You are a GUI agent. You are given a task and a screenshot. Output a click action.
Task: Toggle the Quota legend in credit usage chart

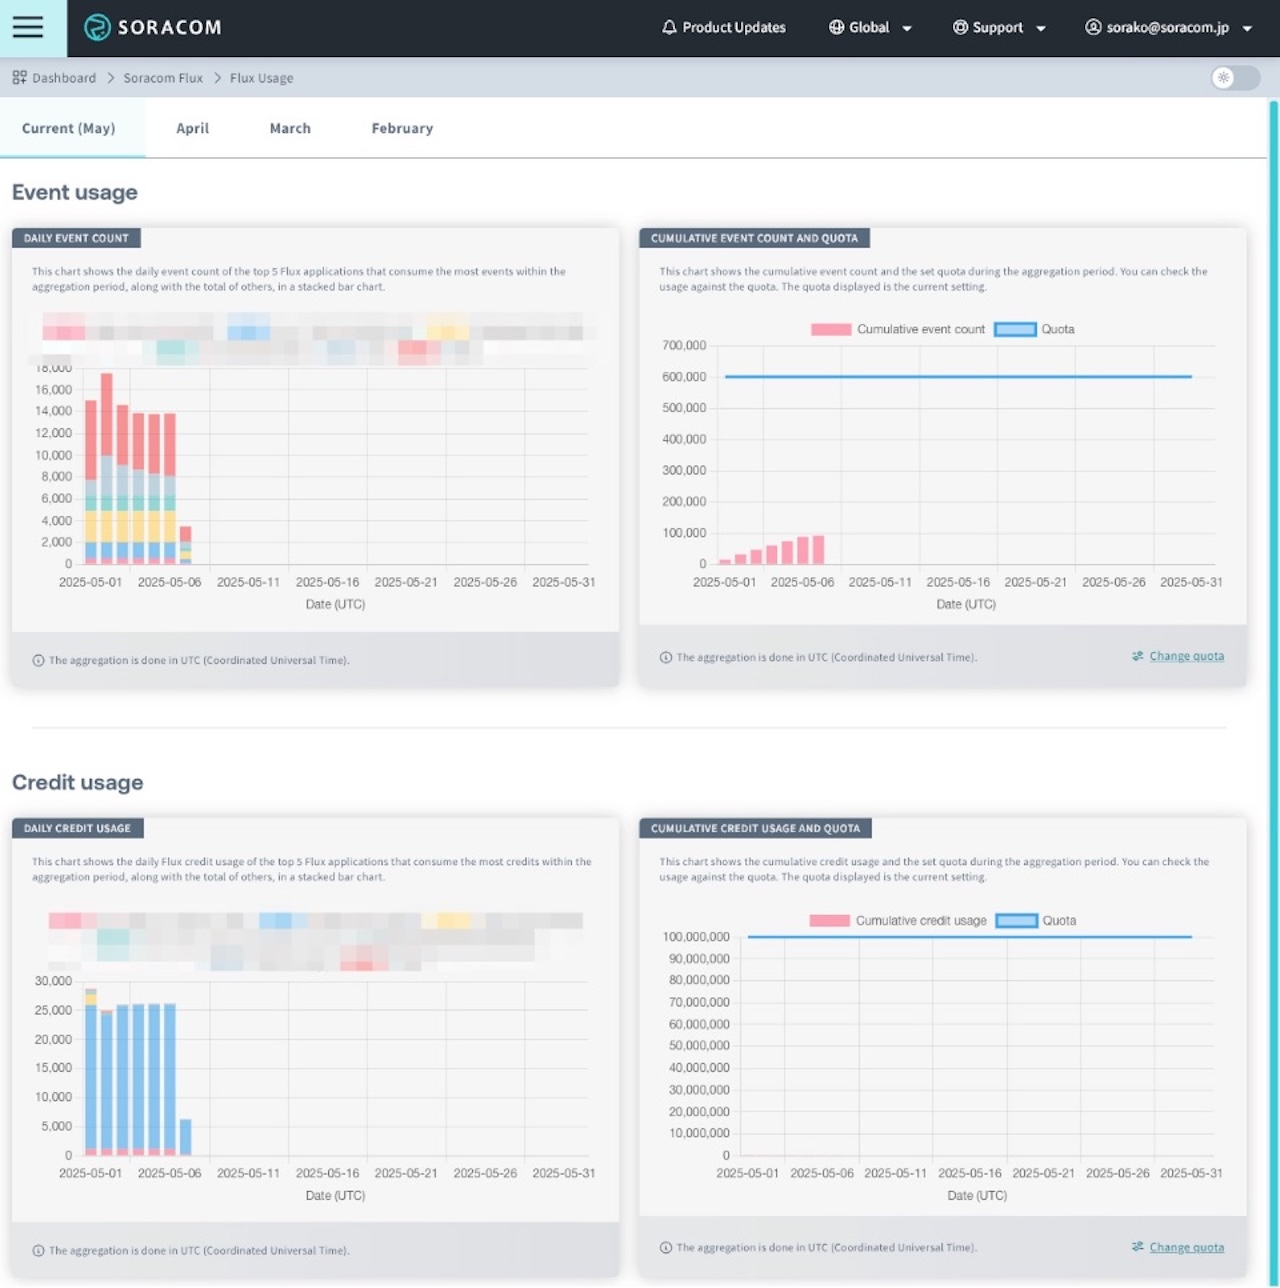[1043, 920]
